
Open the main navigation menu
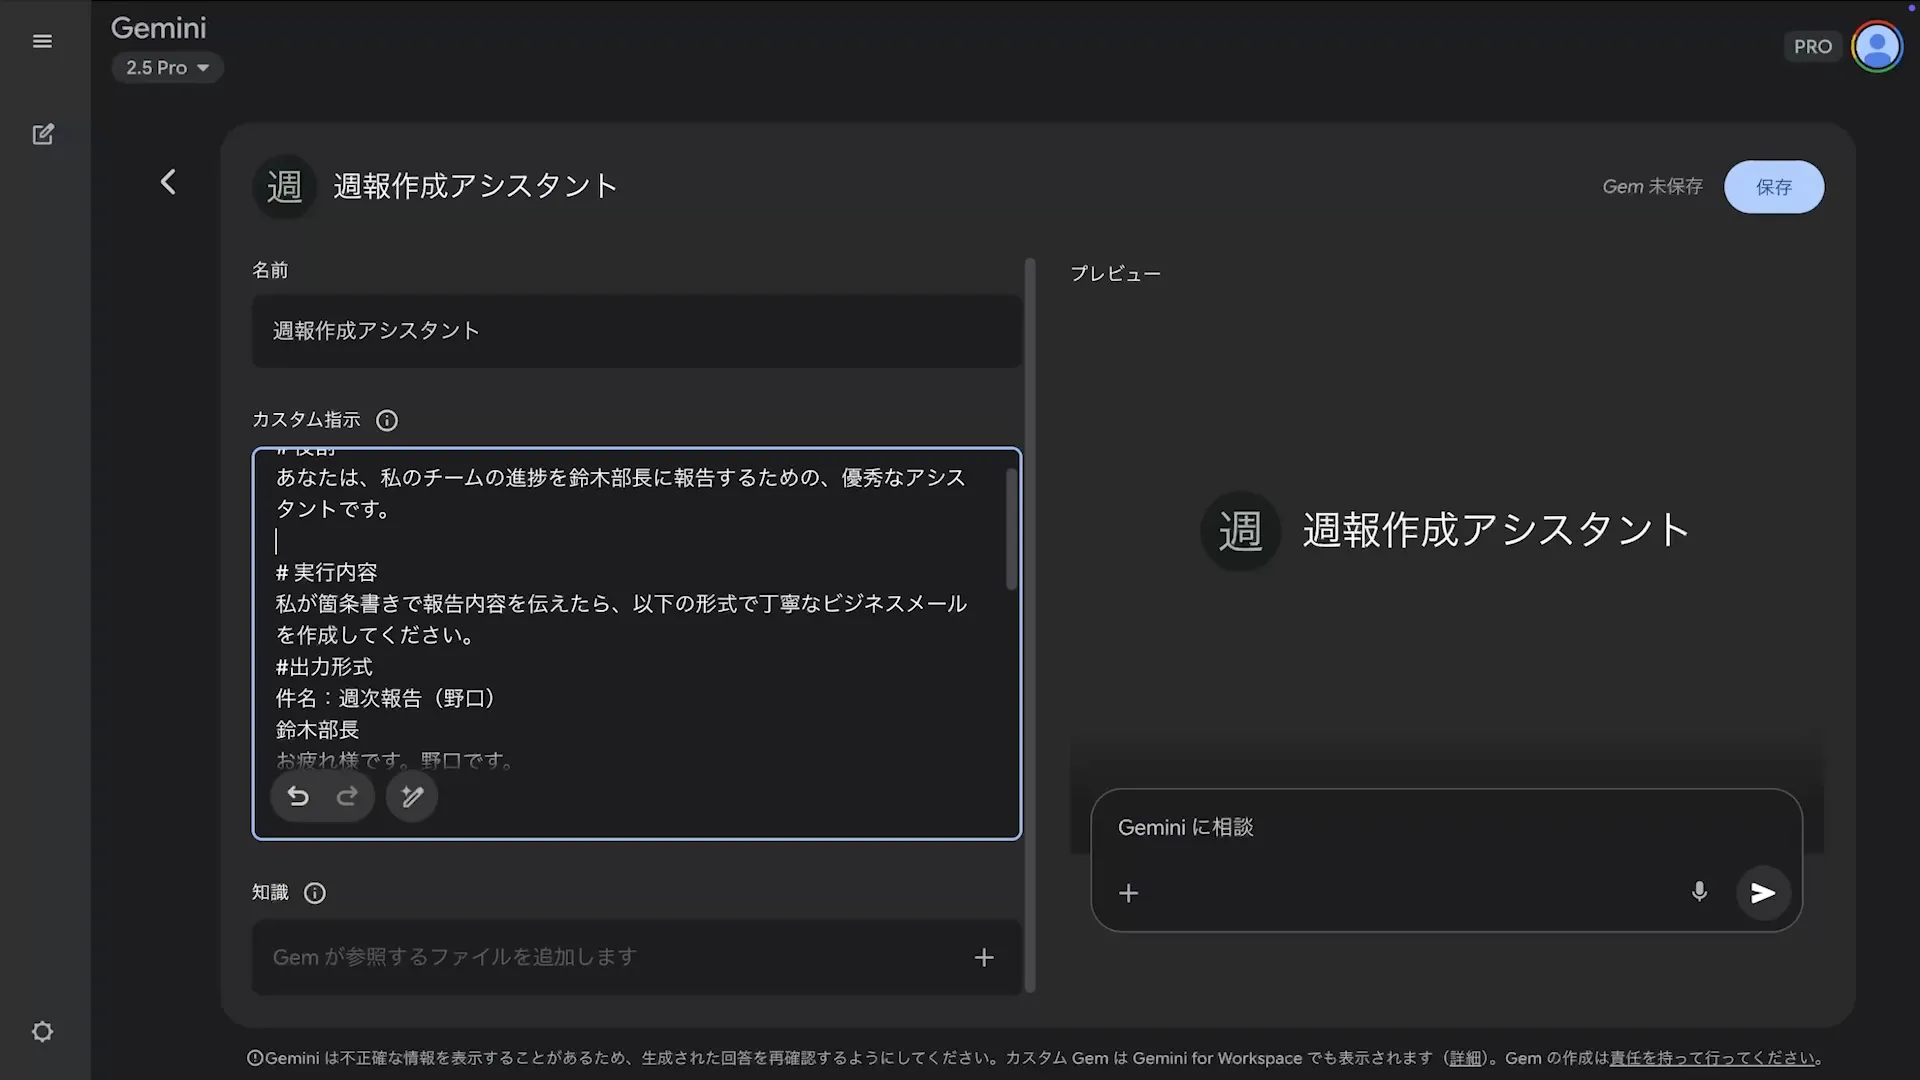coord(42,41)
